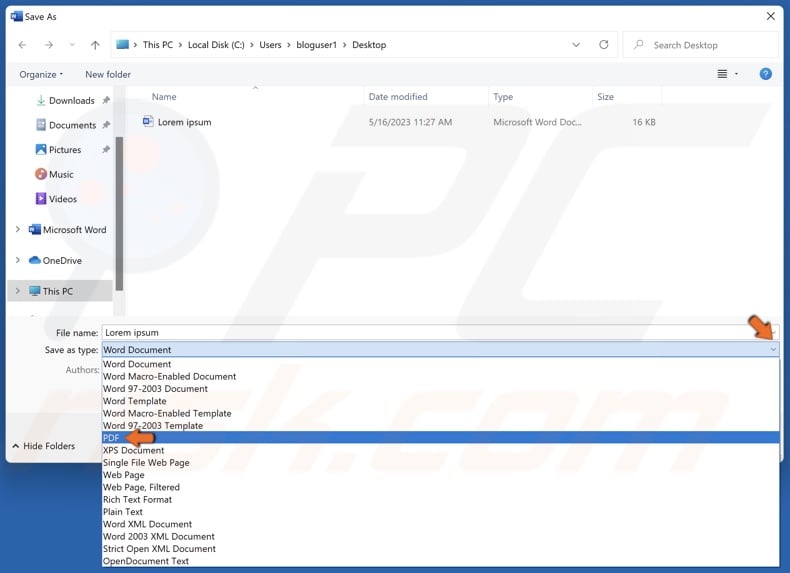The width and height of the screenshot is (790, 573).
Task: Choose Word 97-2003 Document type
Action: [x=440, y=389]
